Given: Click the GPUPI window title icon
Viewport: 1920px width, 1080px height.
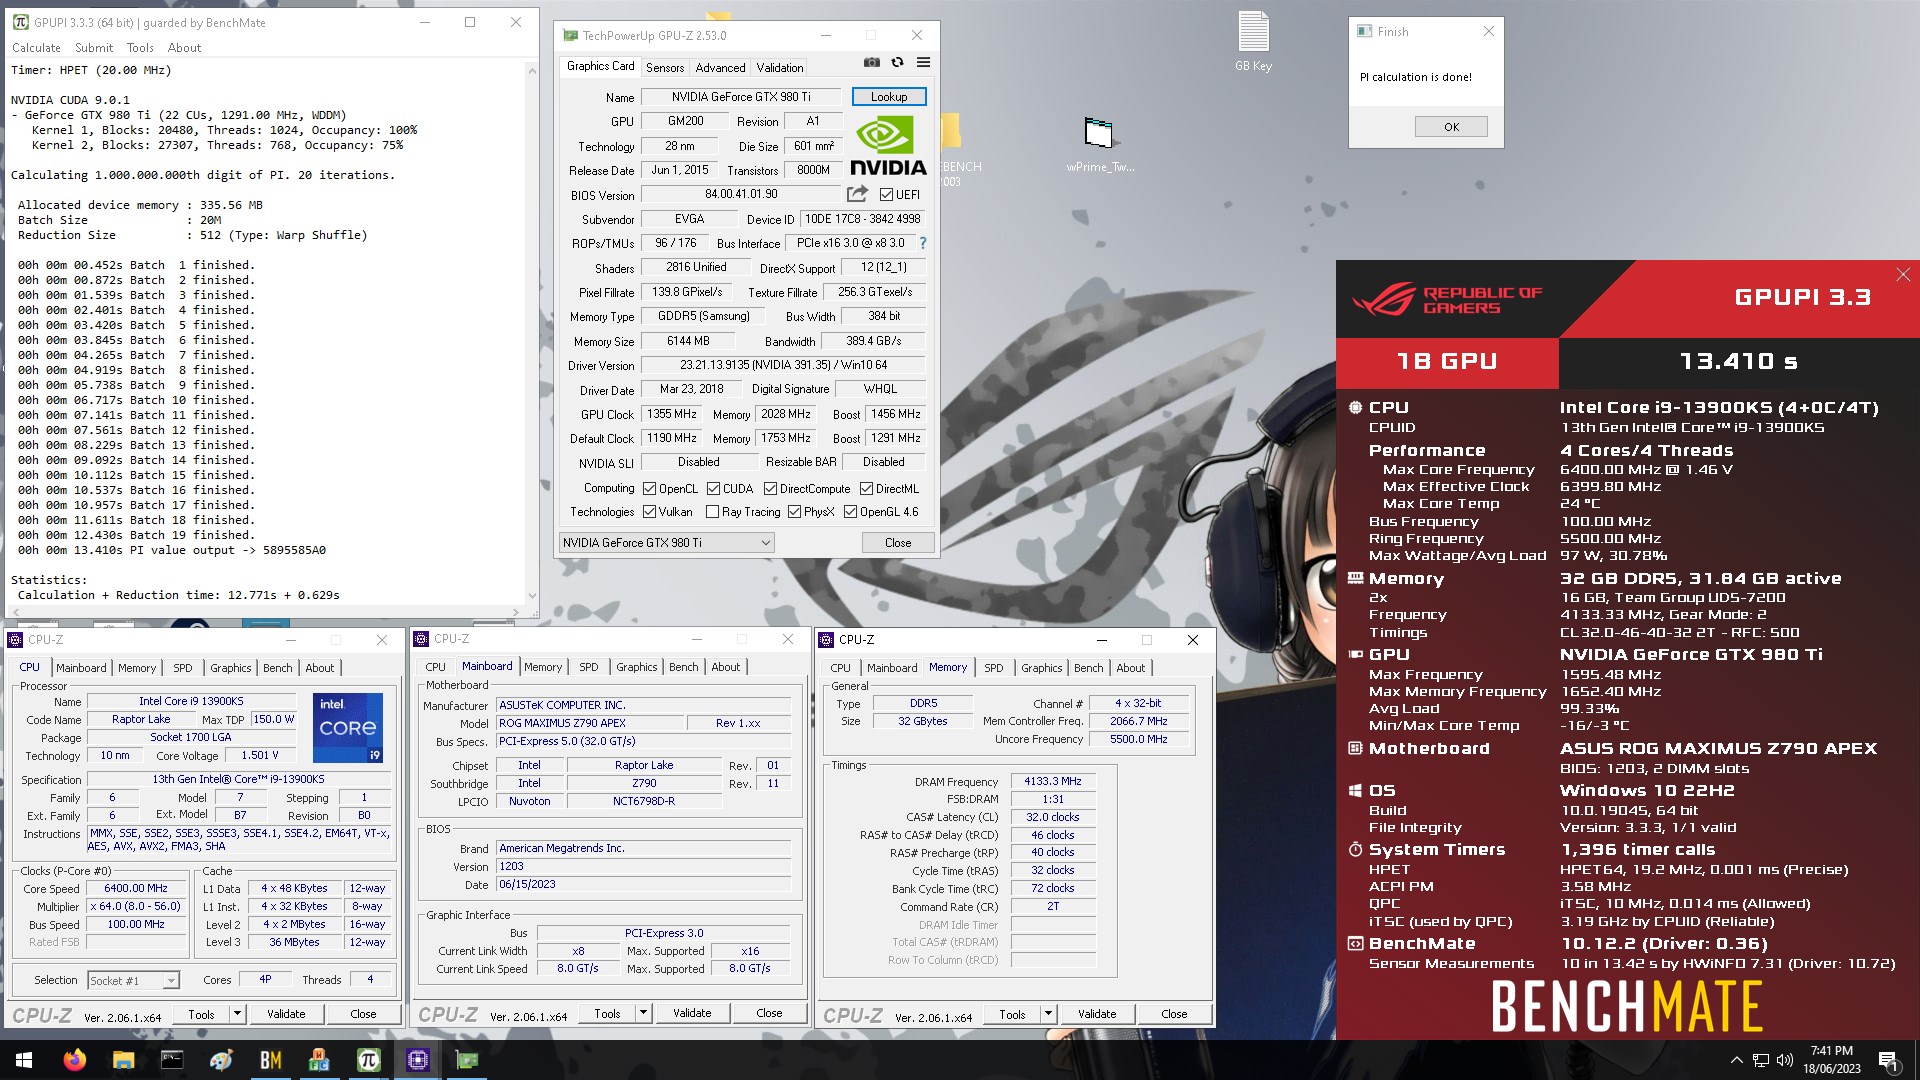Looking at the screenshot, I should 20,22.
